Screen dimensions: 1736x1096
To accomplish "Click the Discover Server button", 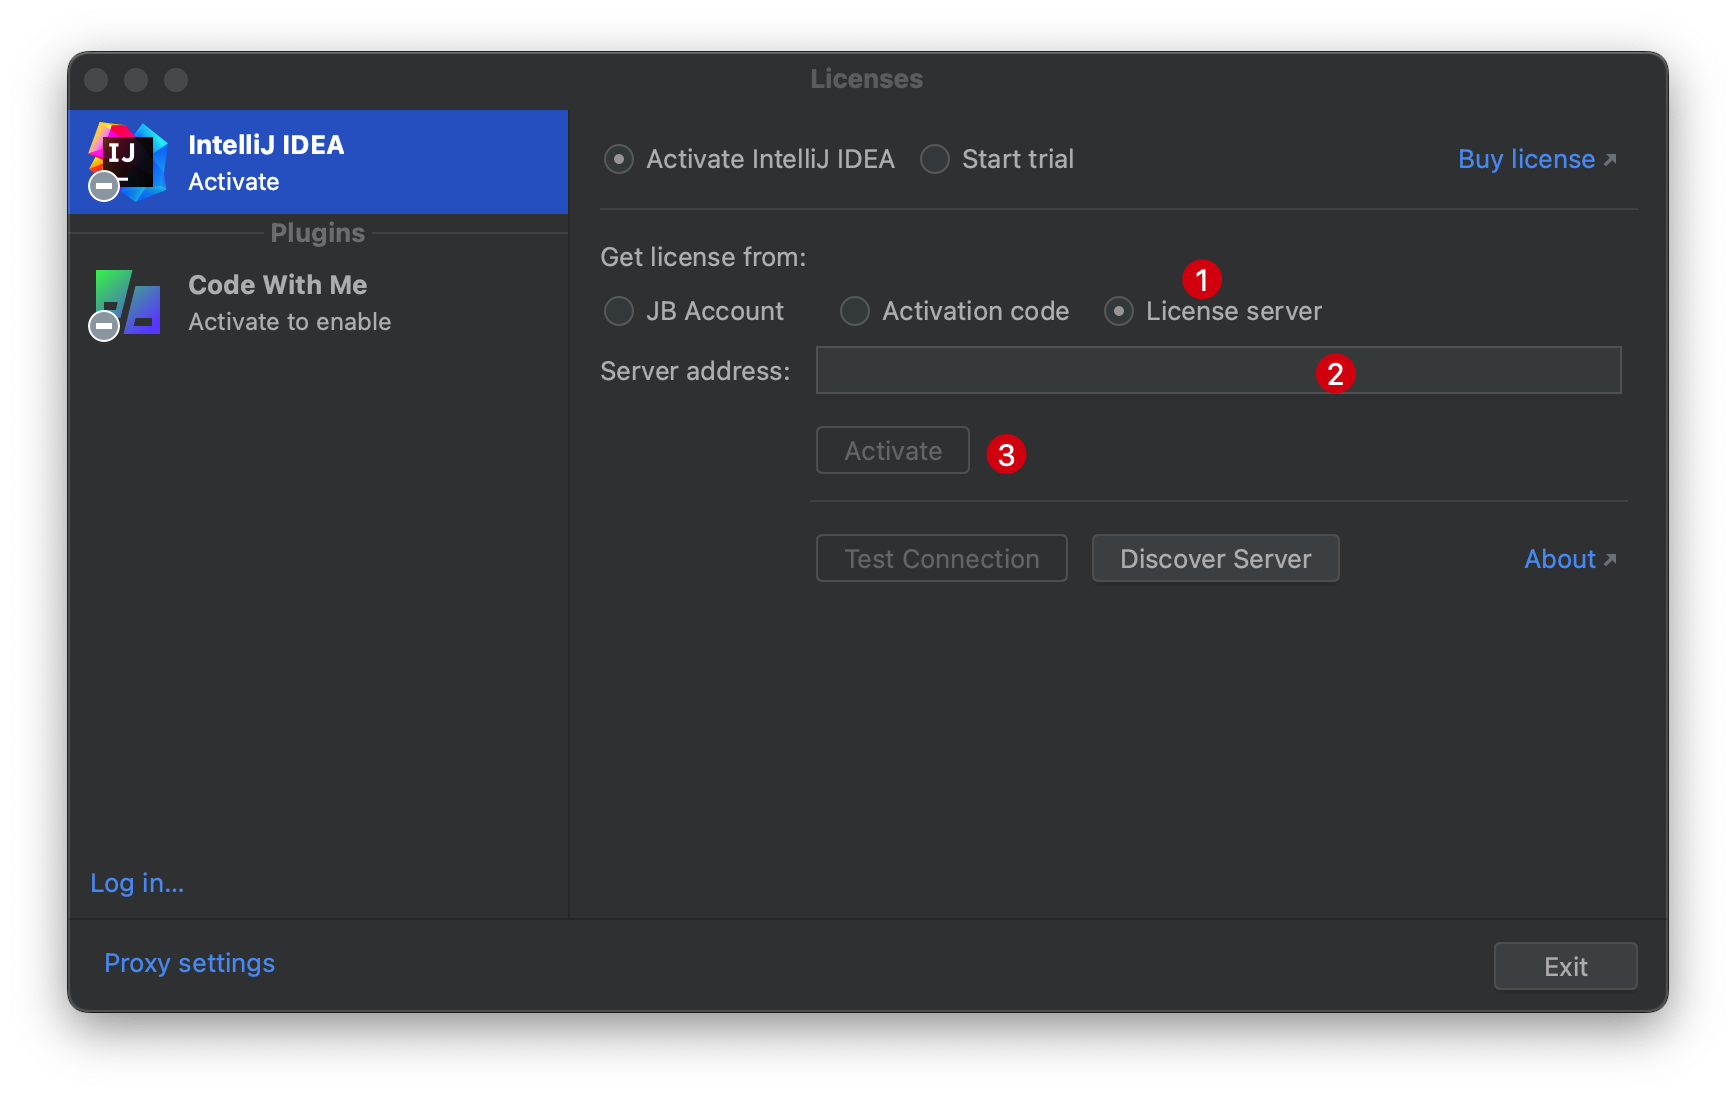I will coord(1216,558).
